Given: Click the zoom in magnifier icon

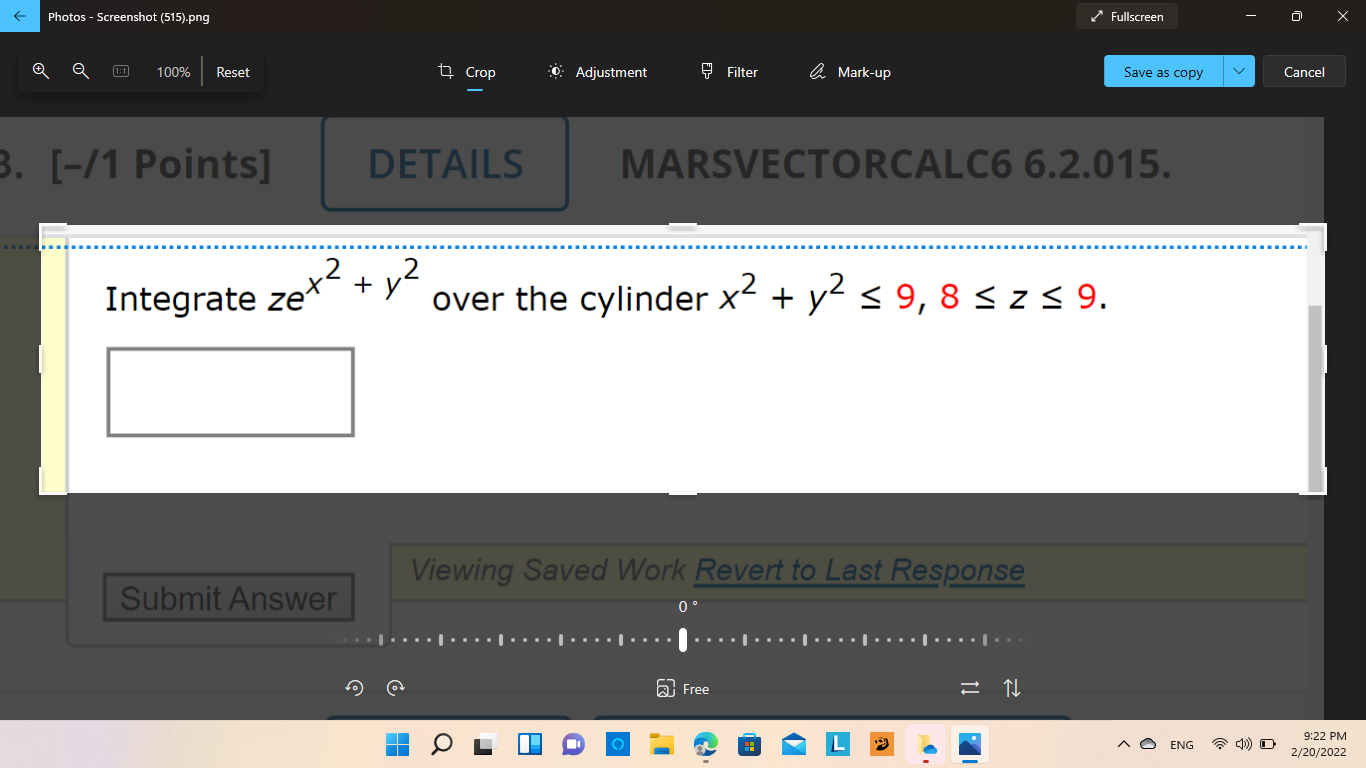Looking at the screenshot, I should tap(40, 71).
